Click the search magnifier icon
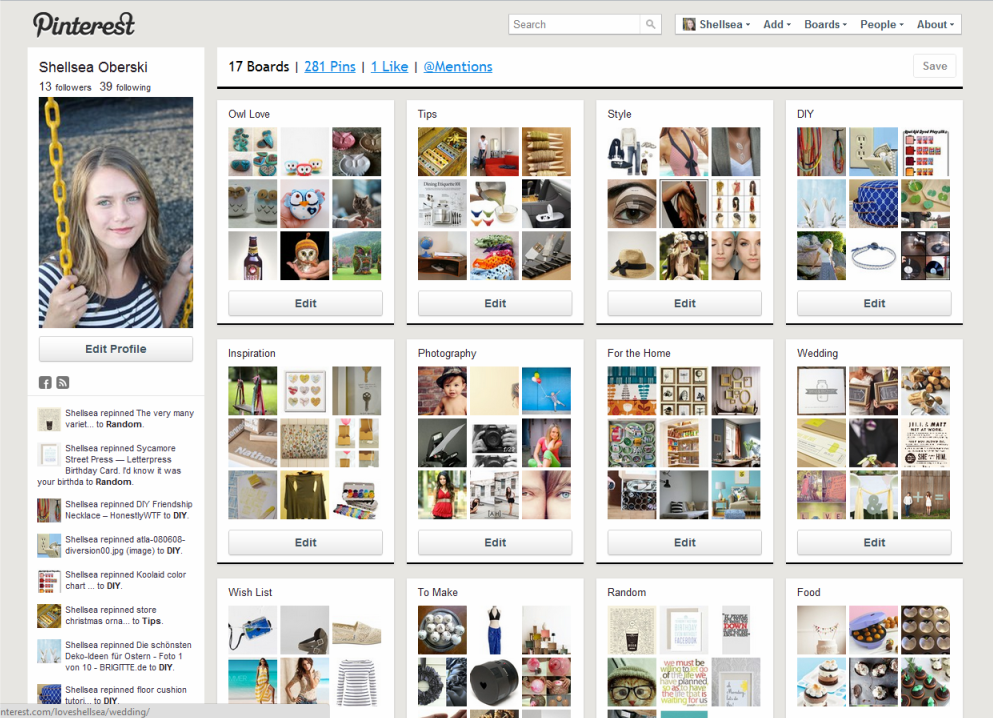 pos(650,25)
